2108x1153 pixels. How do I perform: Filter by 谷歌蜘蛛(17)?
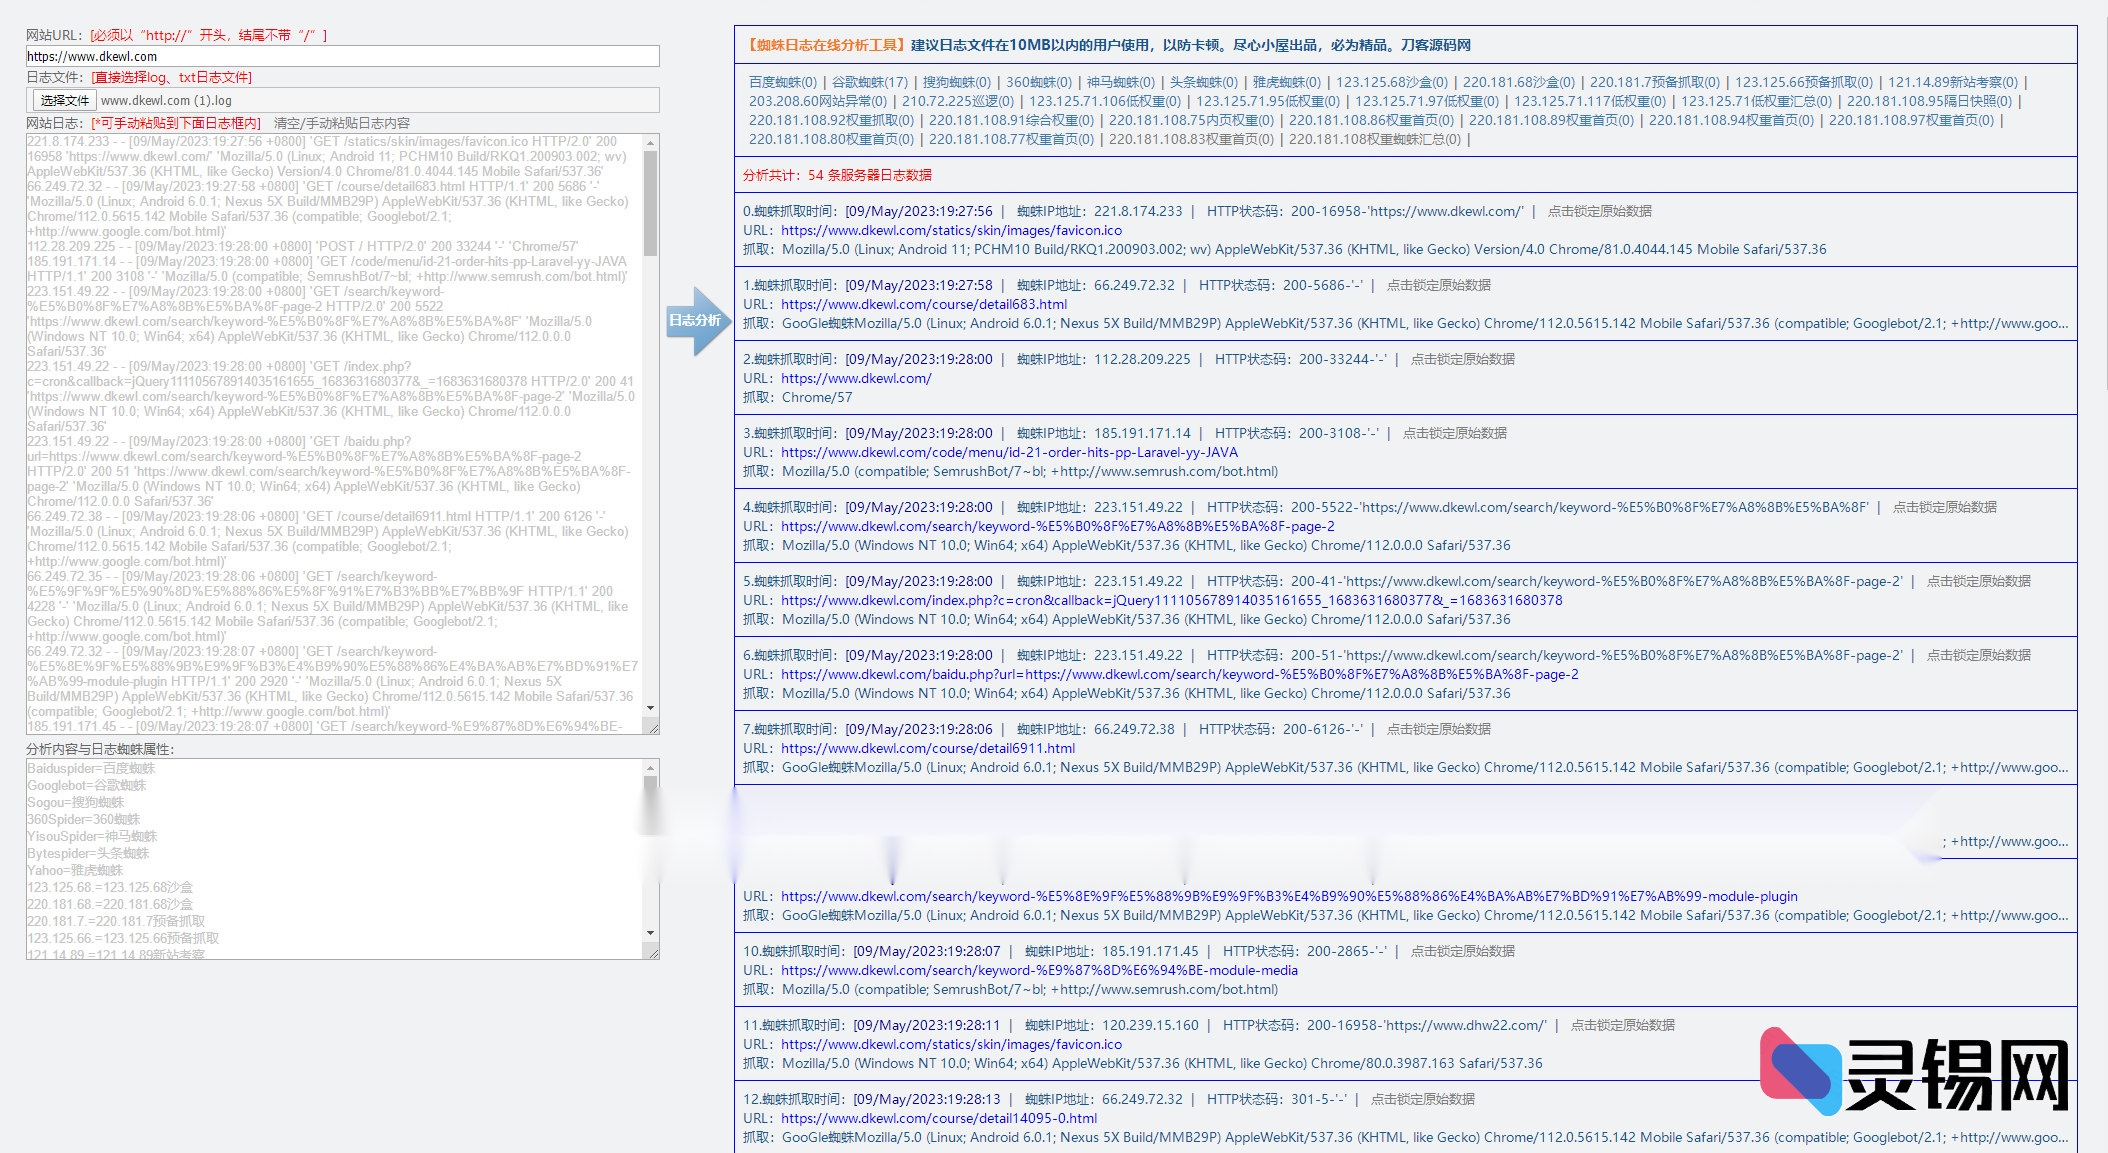tap(870, 82)
